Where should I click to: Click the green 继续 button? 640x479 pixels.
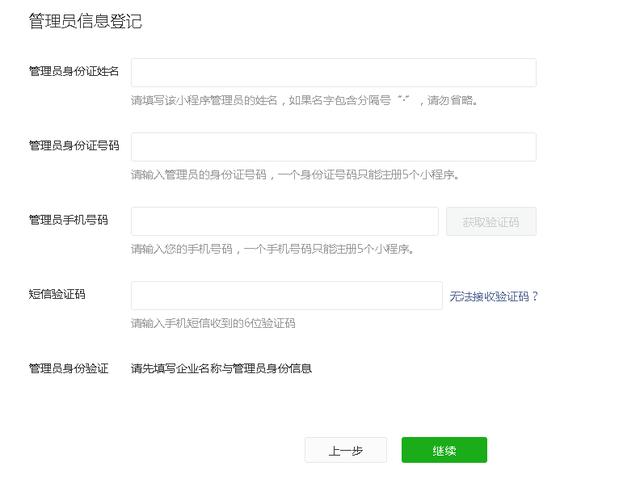point(444,450)
